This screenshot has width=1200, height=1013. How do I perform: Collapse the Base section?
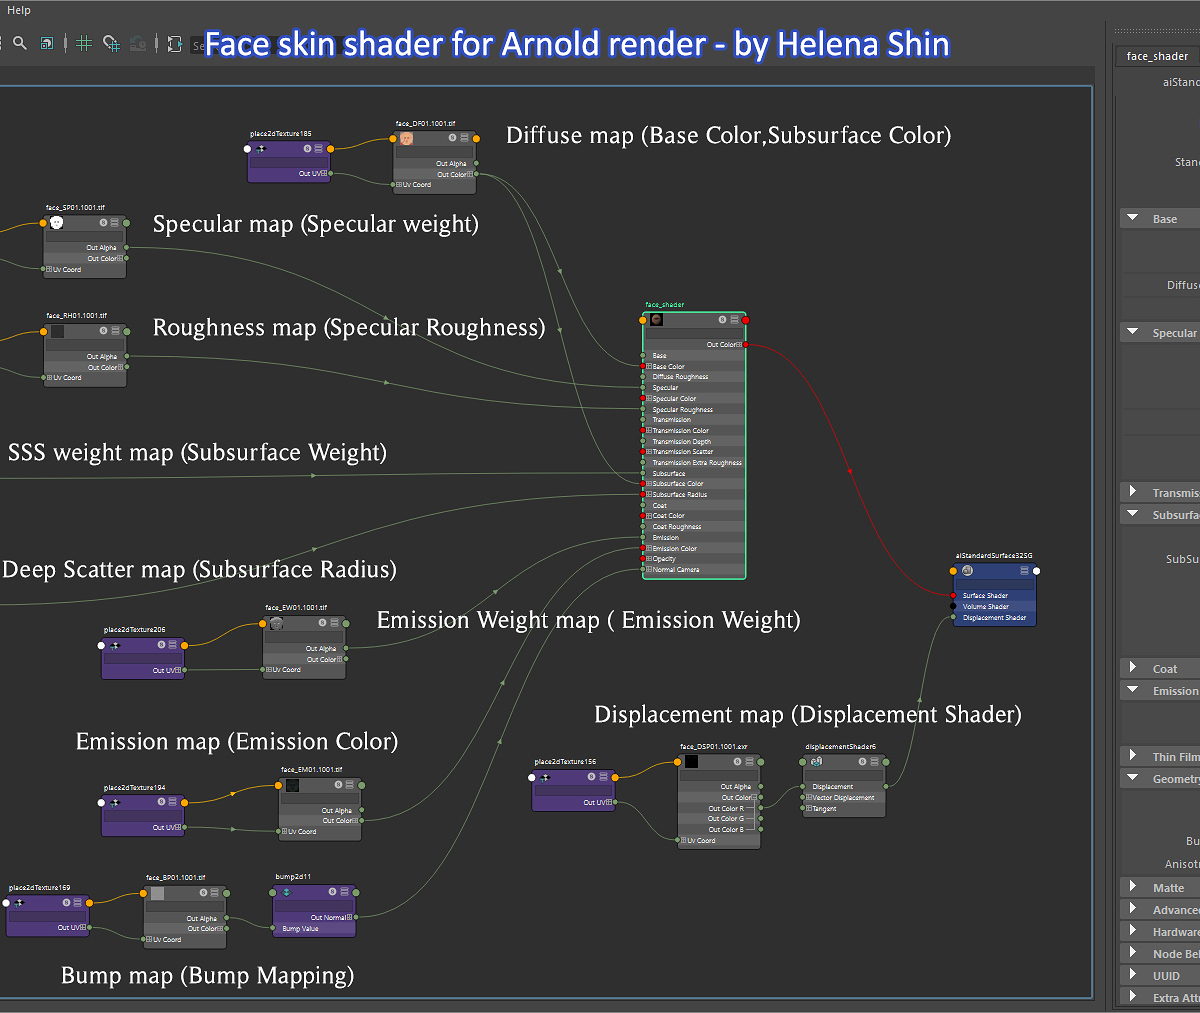click(x=1133, y=218)
